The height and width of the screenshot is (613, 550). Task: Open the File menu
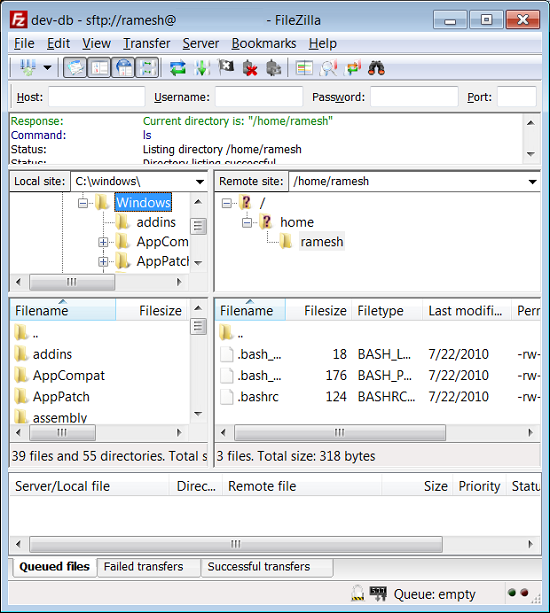coord(24,43)
